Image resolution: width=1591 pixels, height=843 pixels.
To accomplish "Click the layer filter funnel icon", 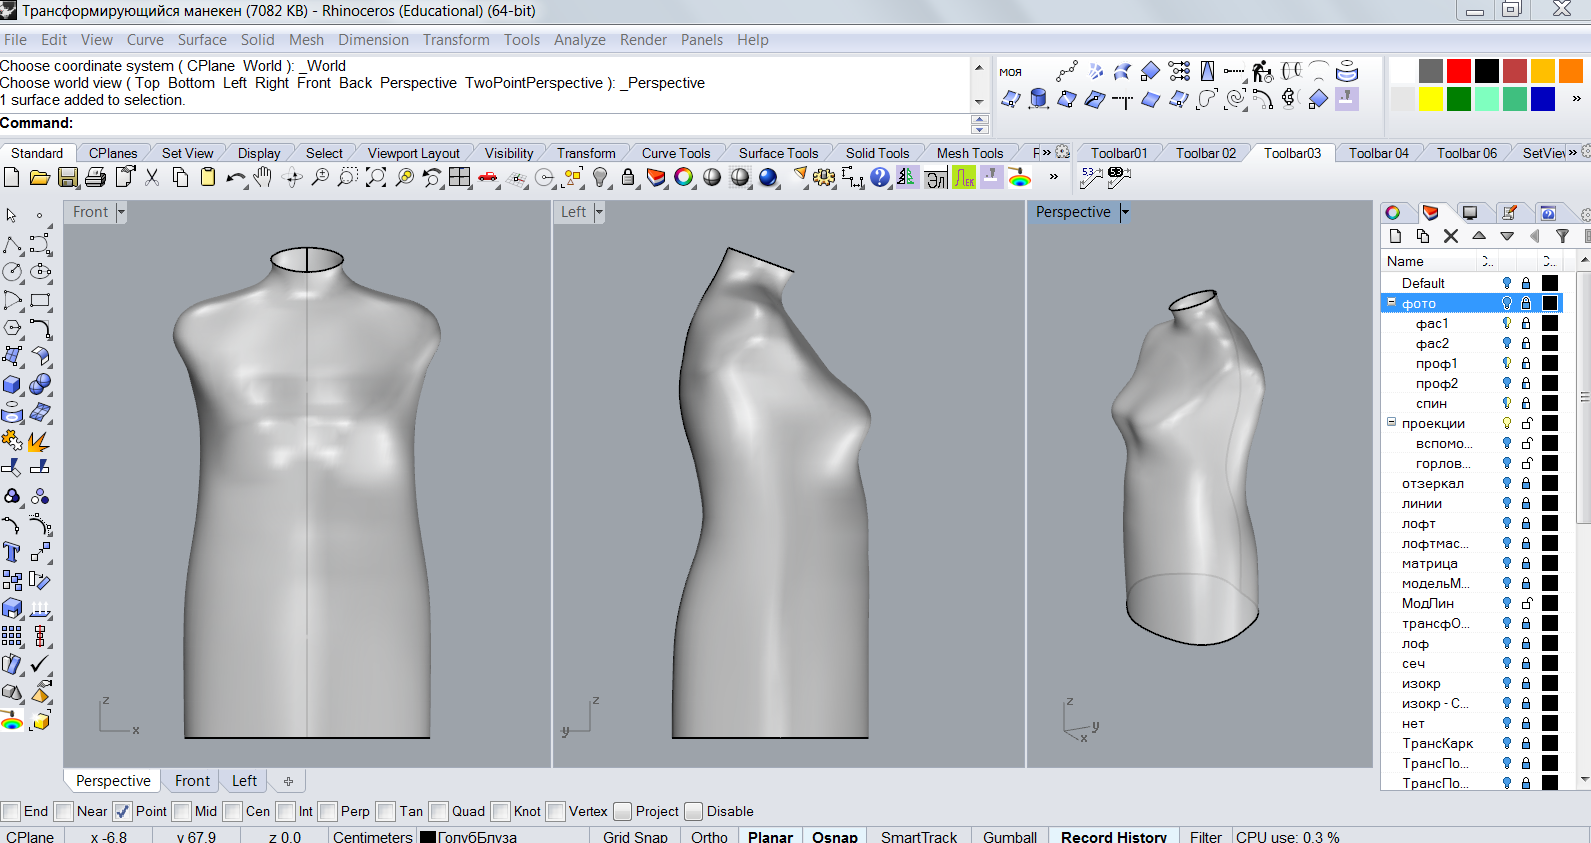I will pyautogui.click(x=1562, y=236).
